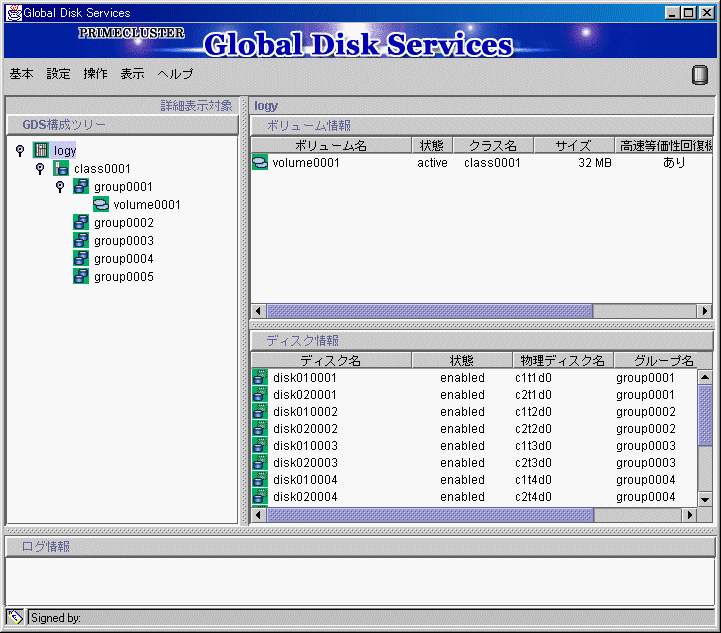Viewport: 721px width, 633px height.
Task: Click the volume0001 icon in GDS tree
Action: (101, 204)
